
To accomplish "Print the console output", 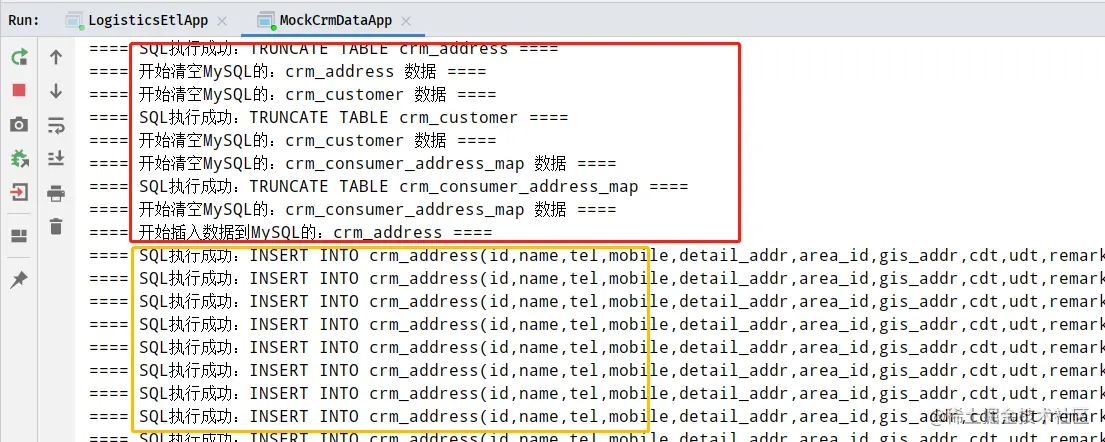I will 56,192.
